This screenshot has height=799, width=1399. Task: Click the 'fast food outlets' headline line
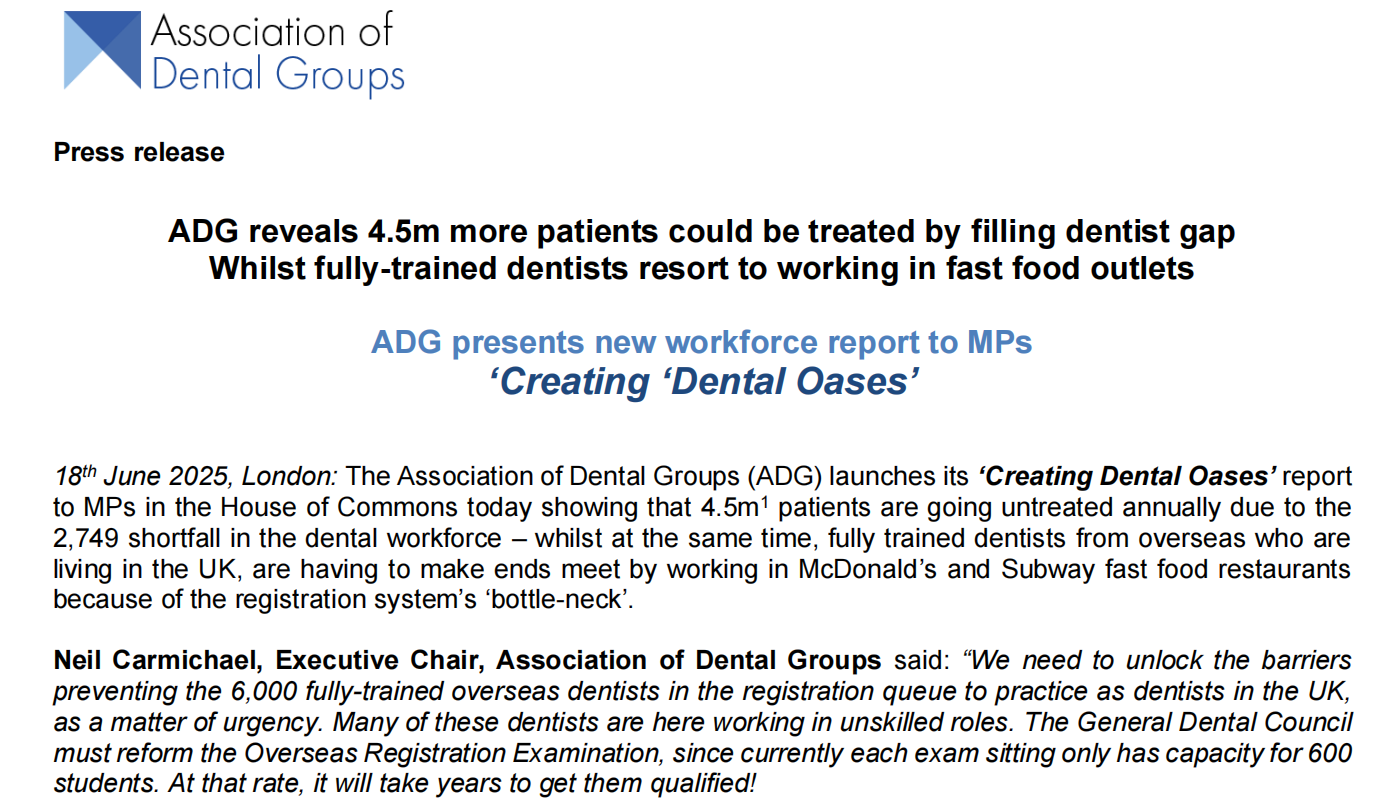coord(701,269)
